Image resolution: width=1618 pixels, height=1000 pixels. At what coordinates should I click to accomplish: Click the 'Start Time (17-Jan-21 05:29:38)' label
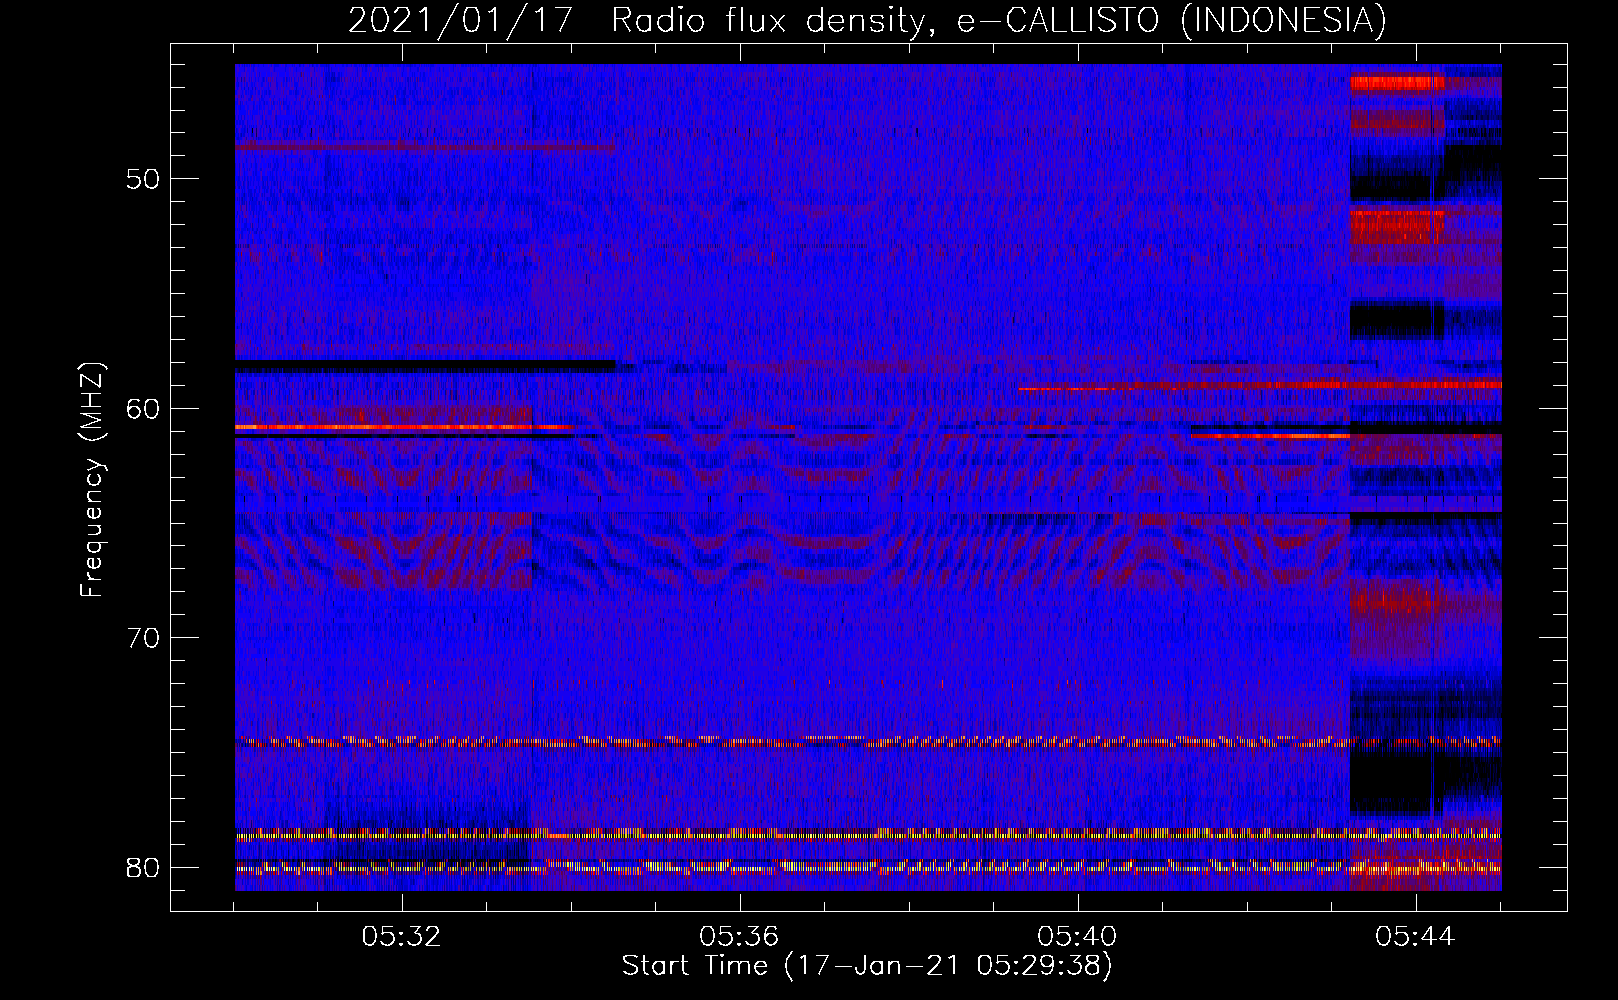(867, 966)
